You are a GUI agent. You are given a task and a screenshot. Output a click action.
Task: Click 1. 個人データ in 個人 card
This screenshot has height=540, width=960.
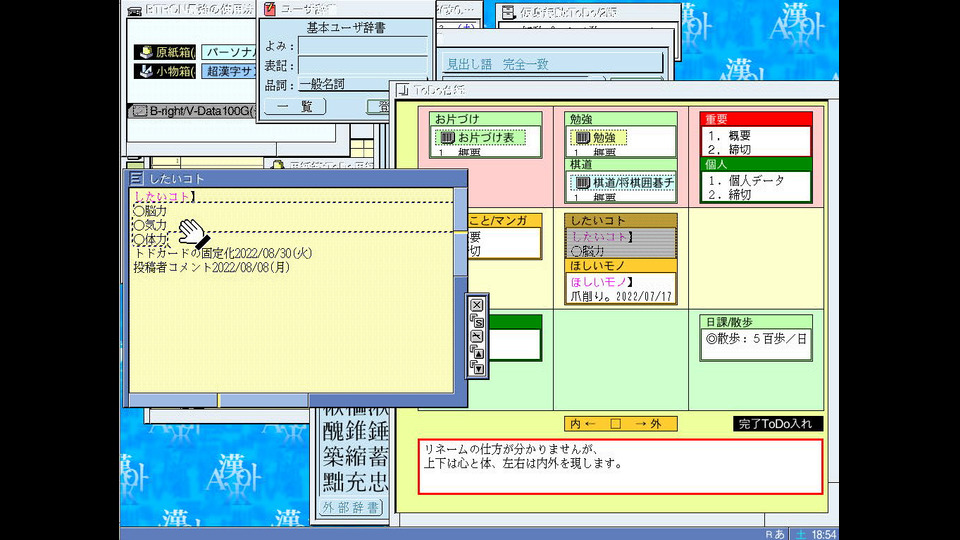point(746,181)
